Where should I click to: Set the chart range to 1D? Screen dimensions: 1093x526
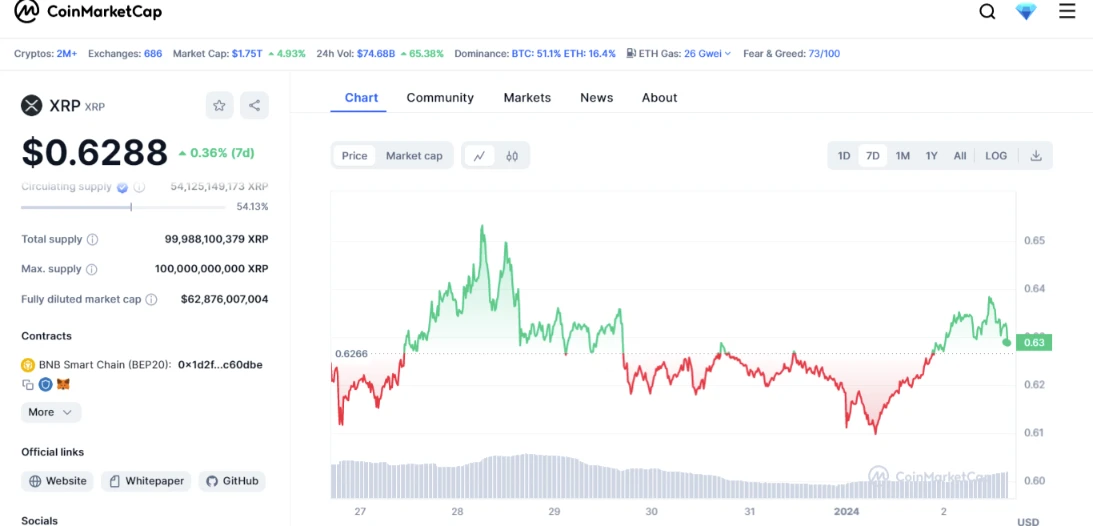point(843,156)
